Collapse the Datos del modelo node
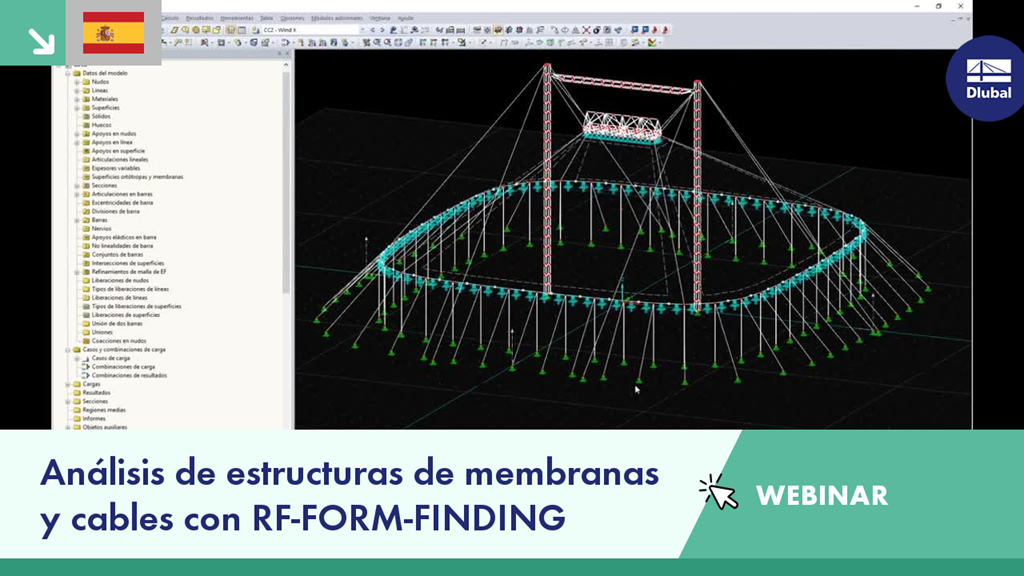Image resolution: width=1024 pixels, height=576 pixels. pyautogui.click(x=68, y=73)
